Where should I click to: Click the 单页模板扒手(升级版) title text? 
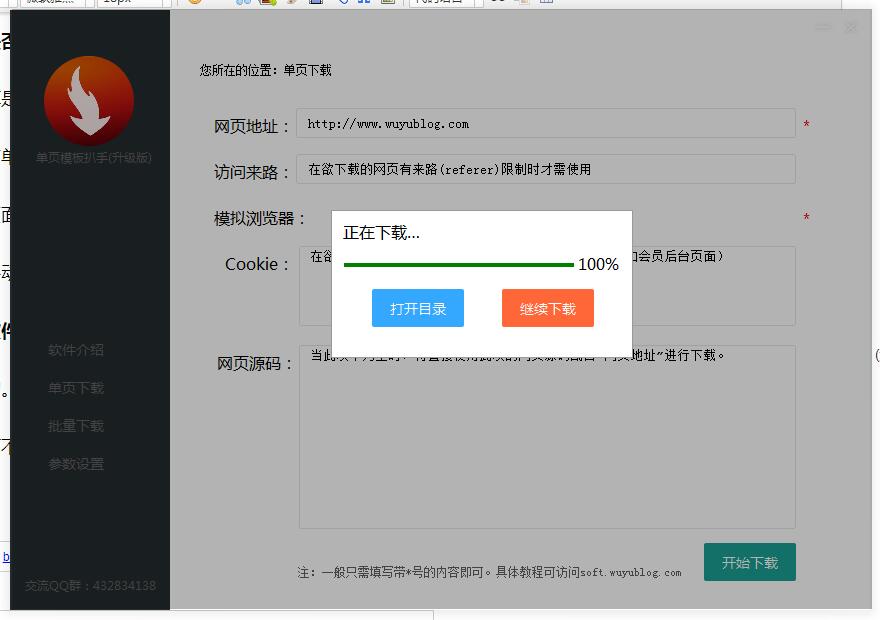[94, 158]
